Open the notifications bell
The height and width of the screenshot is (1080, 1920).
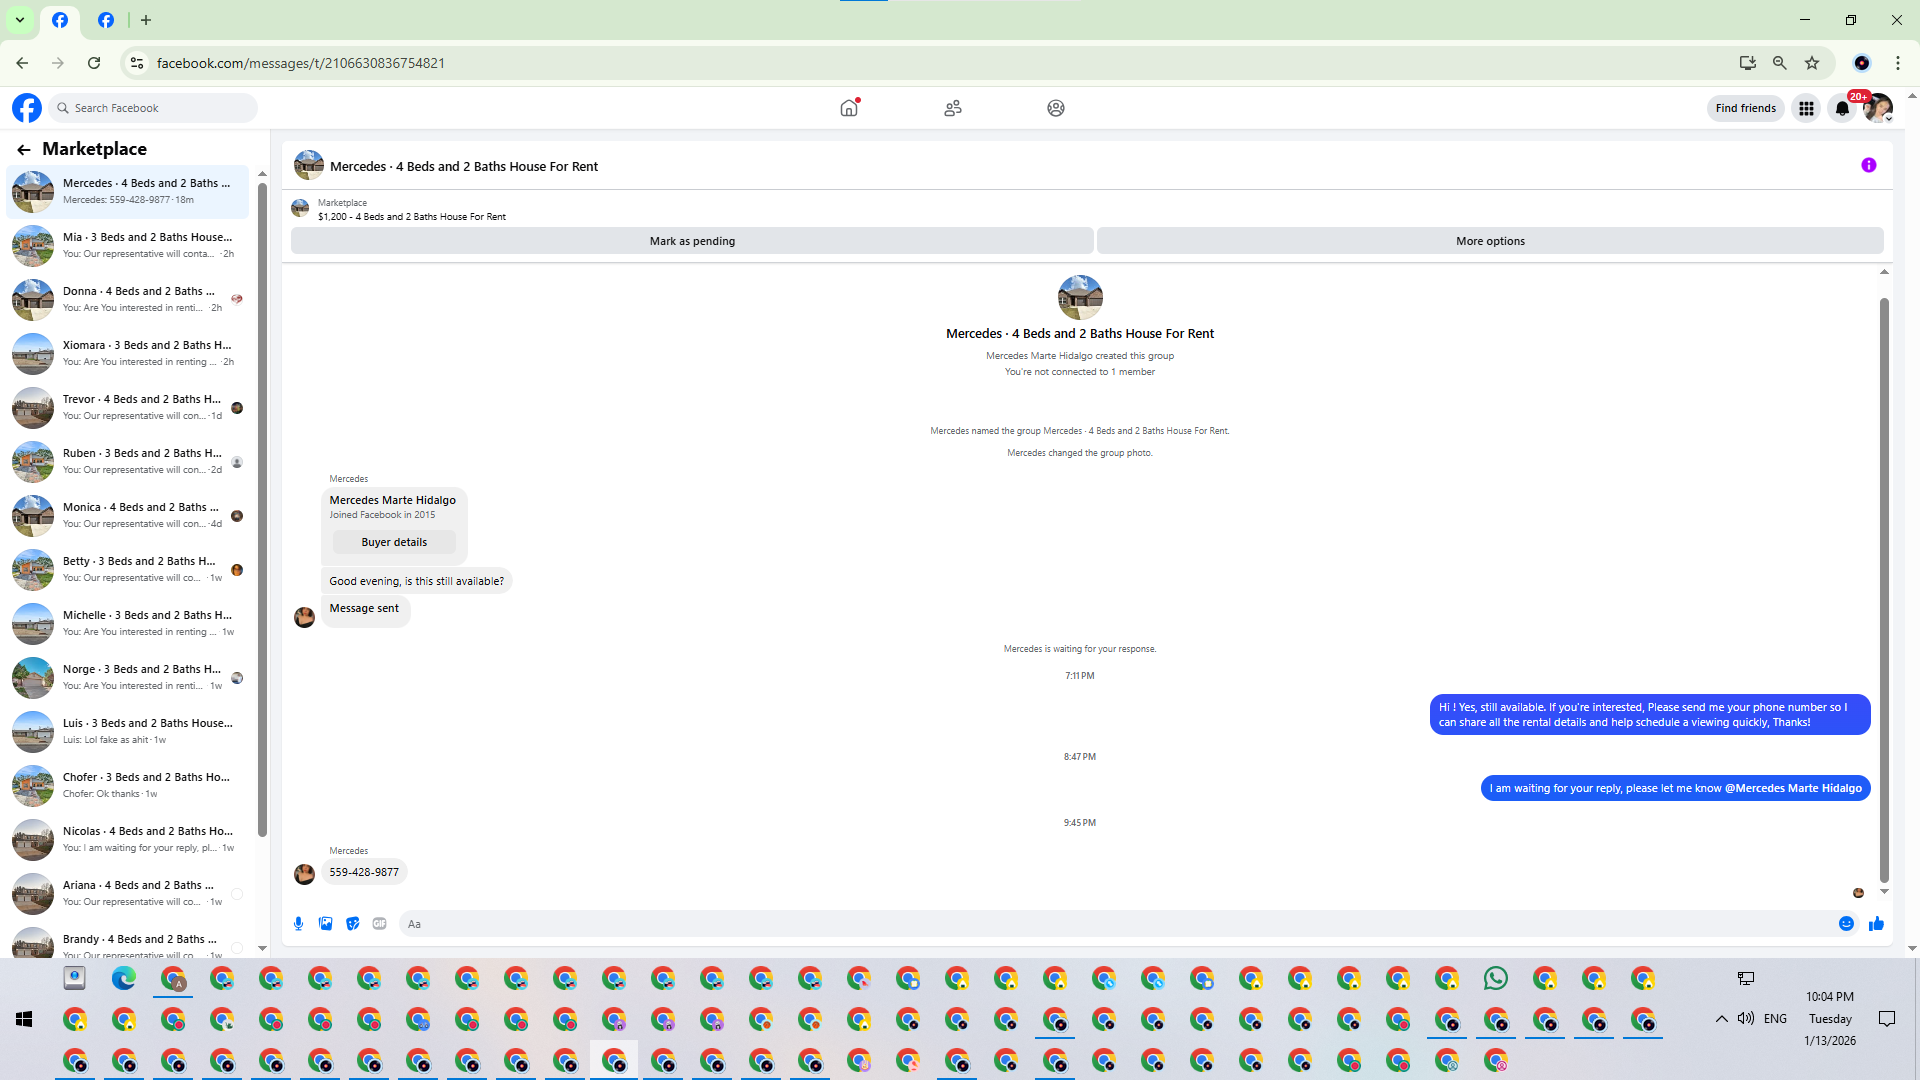tap(1842, 108)
